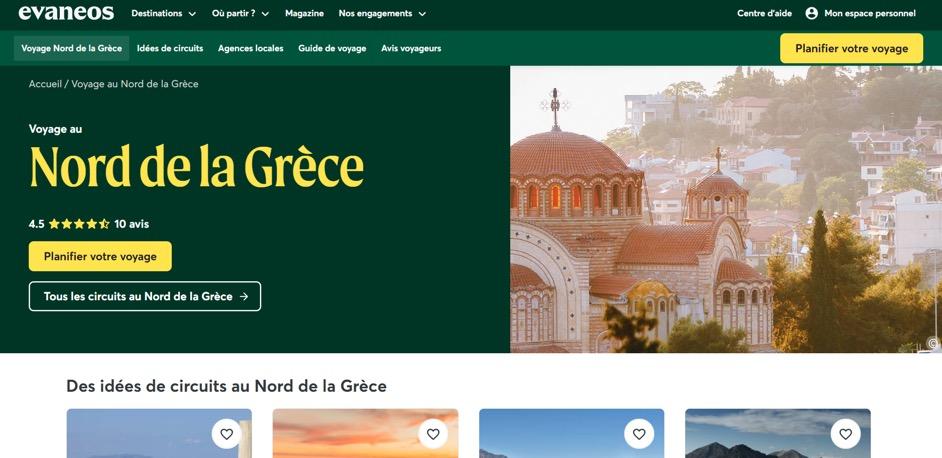Click Accueil breadcrumb link
The height and width of the screenshot is (458, 942).
(45, 84)
